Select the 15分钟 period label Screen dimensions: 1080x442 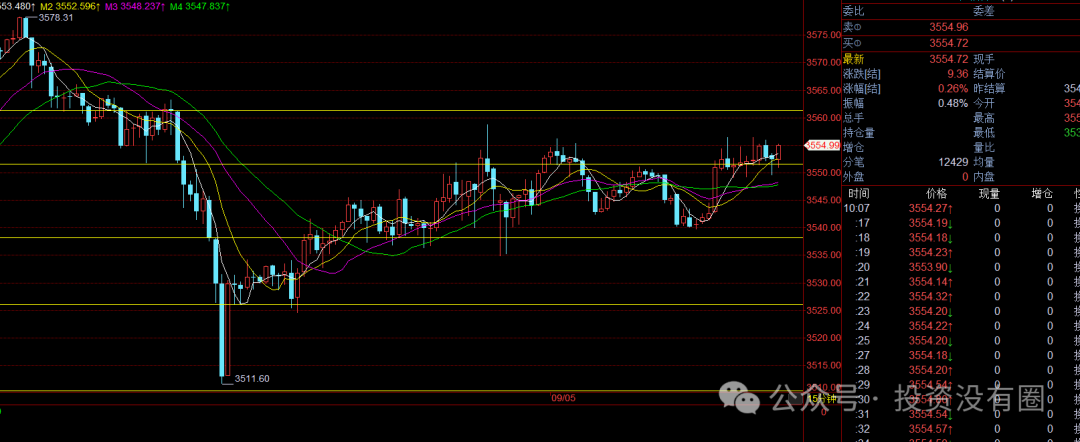click(x=822, y=399)
